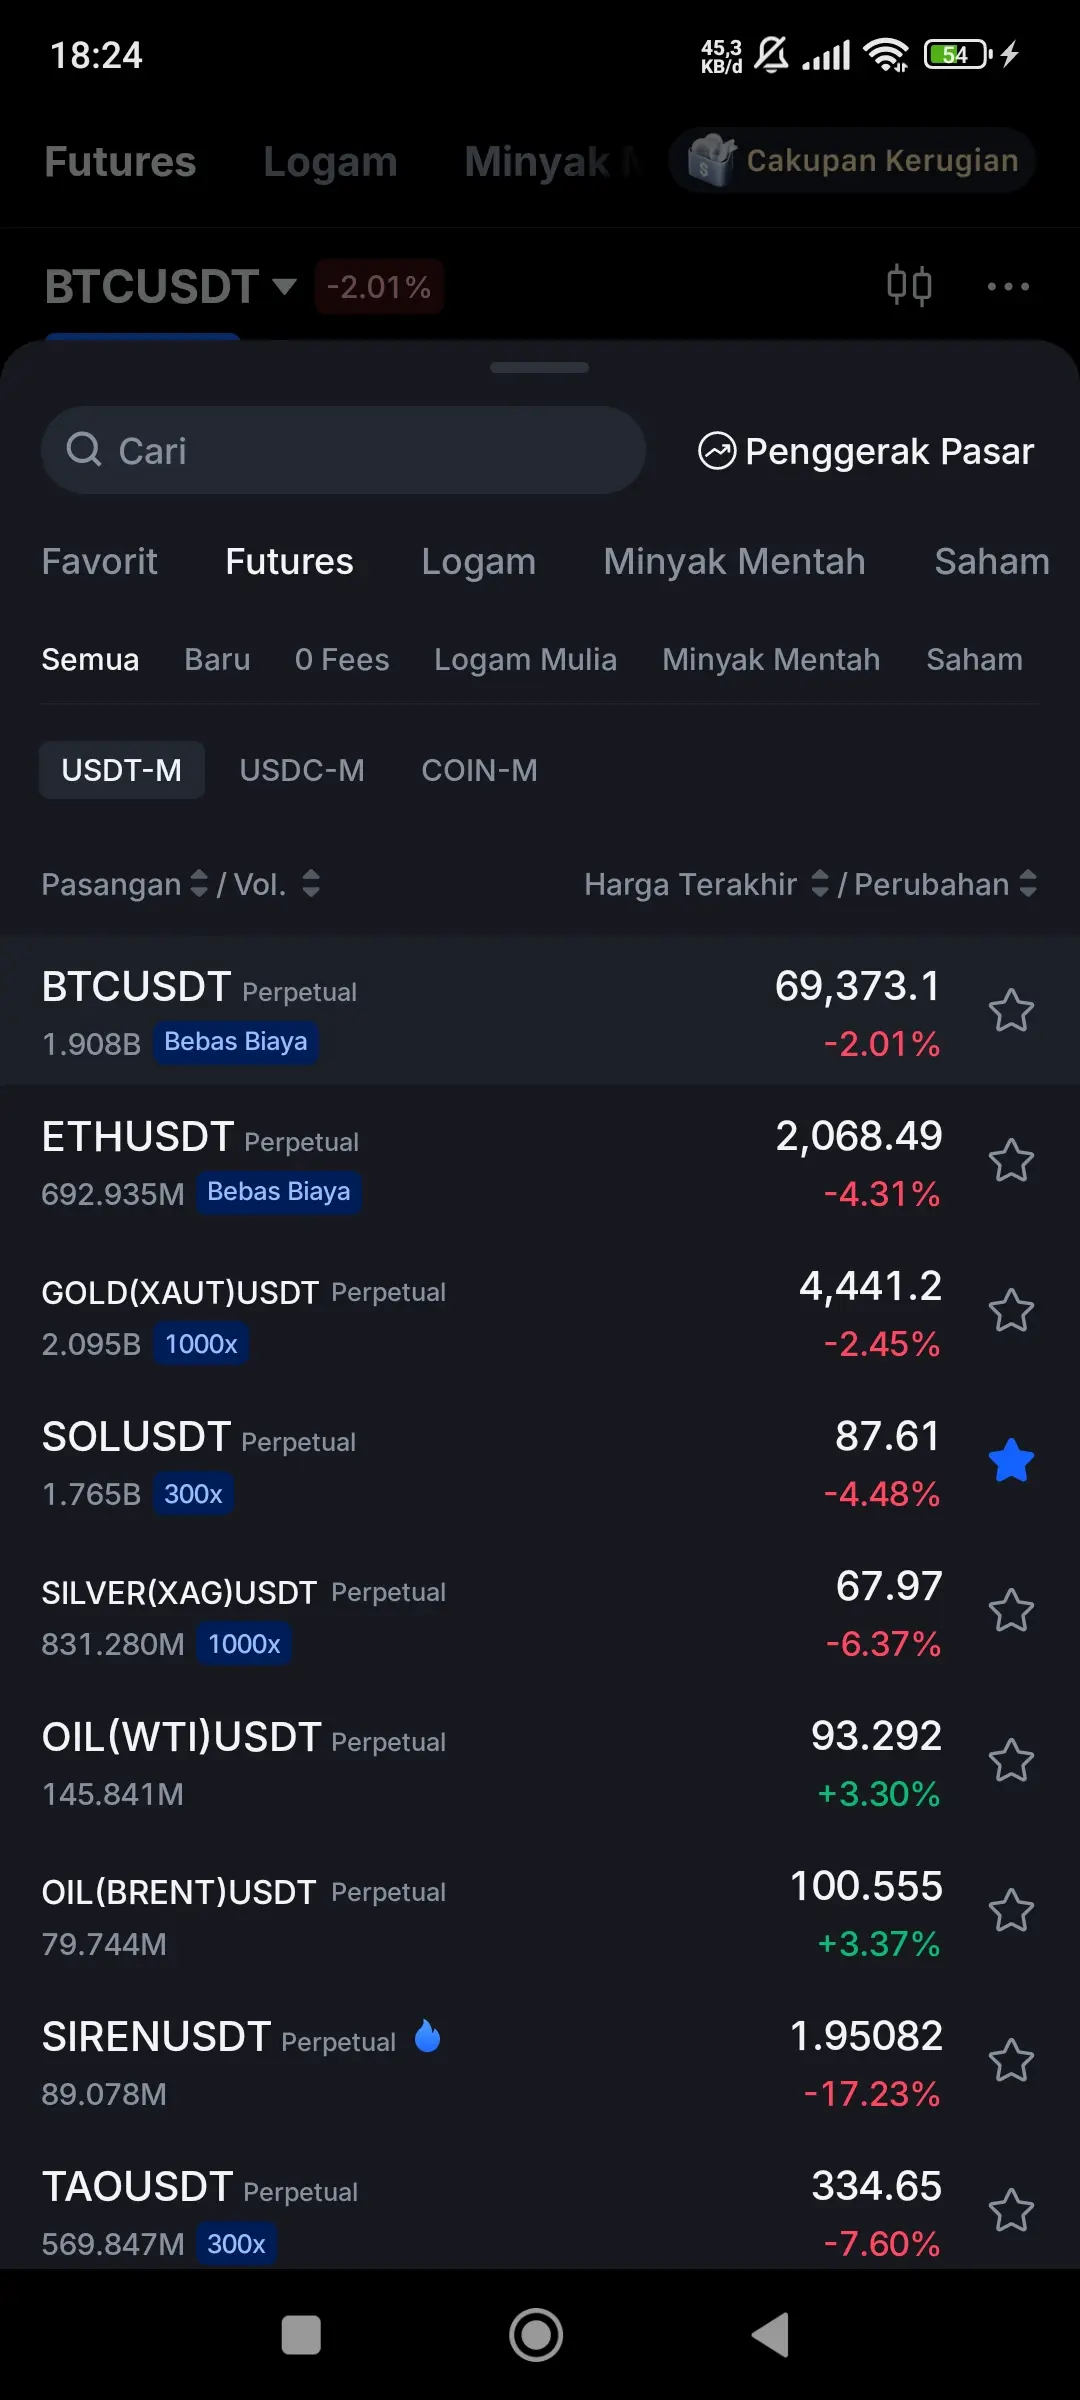Sort list by Perubahan arrows
This screenshot has height=2400, width=1080.
click(1028, 883)
